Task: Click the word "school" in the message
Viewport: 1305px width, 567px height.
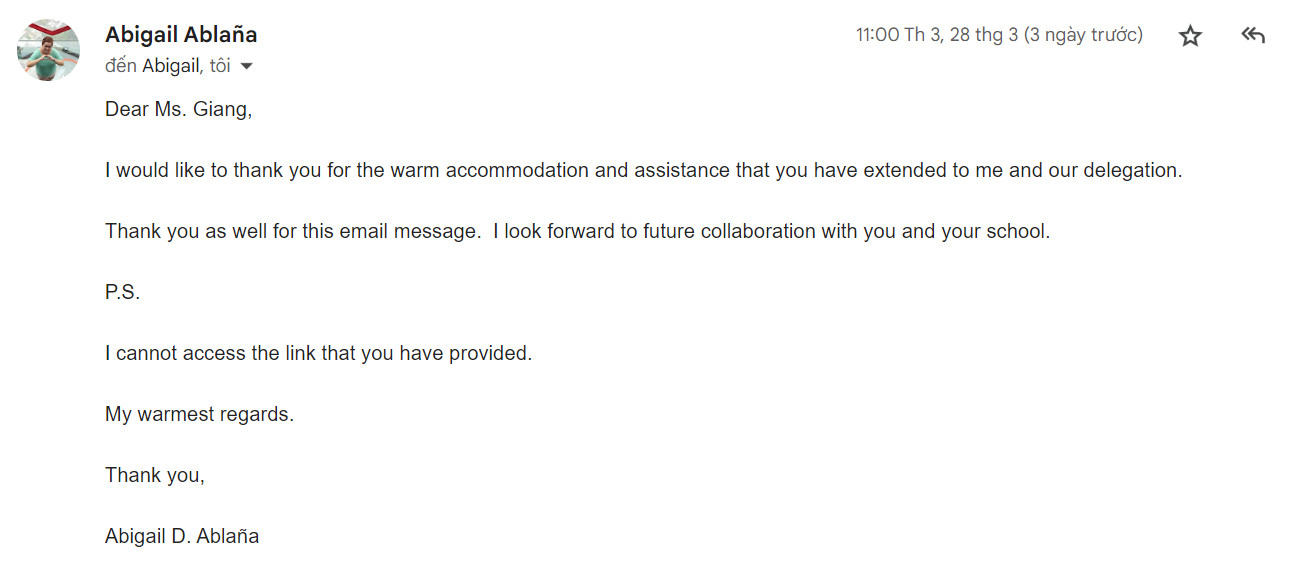Action: click(1018, 231)
